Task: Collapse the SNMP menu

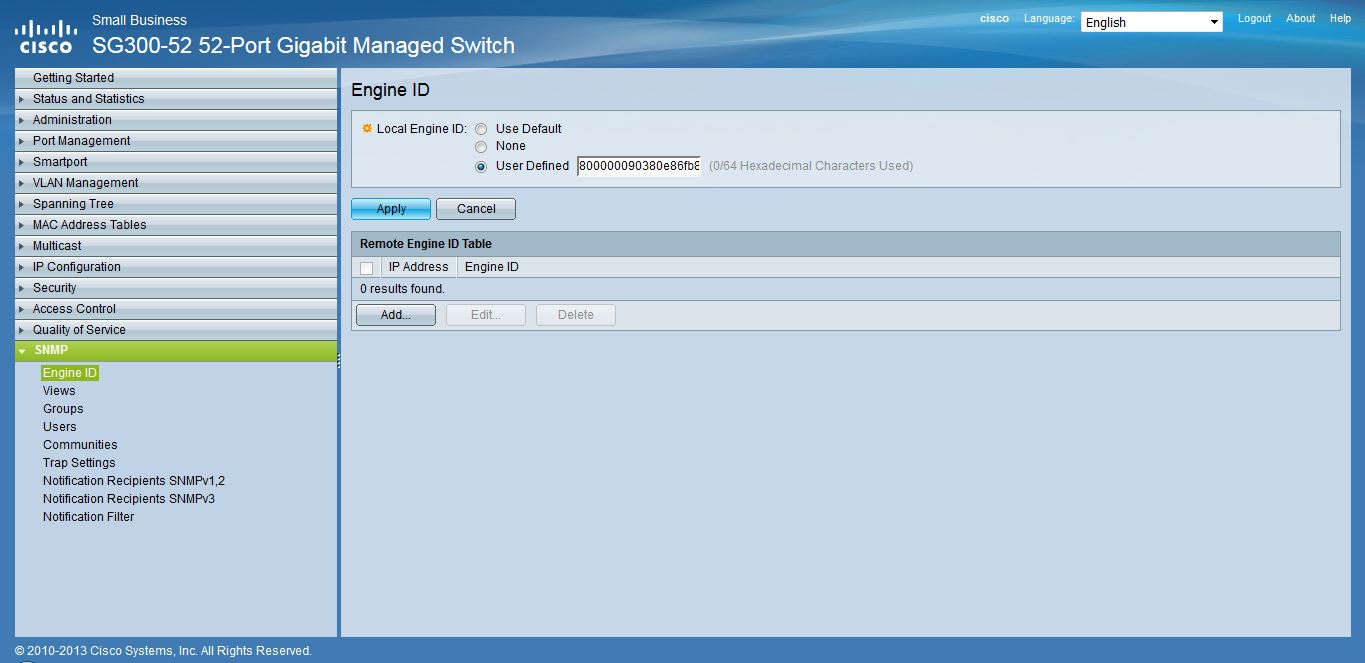Action: [176, 351]
